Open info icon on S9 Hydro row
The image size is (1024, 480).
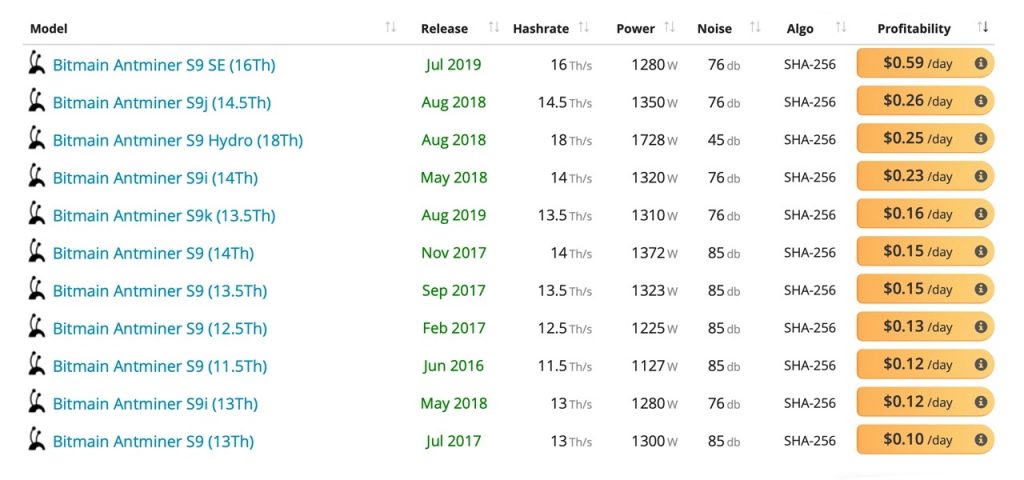tap(980, 139)
